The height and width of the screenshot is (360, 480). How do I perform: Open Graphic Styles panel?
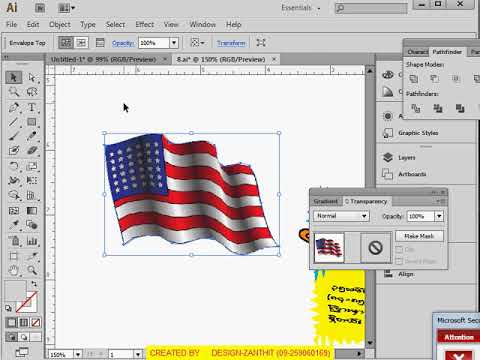[418, 133]
